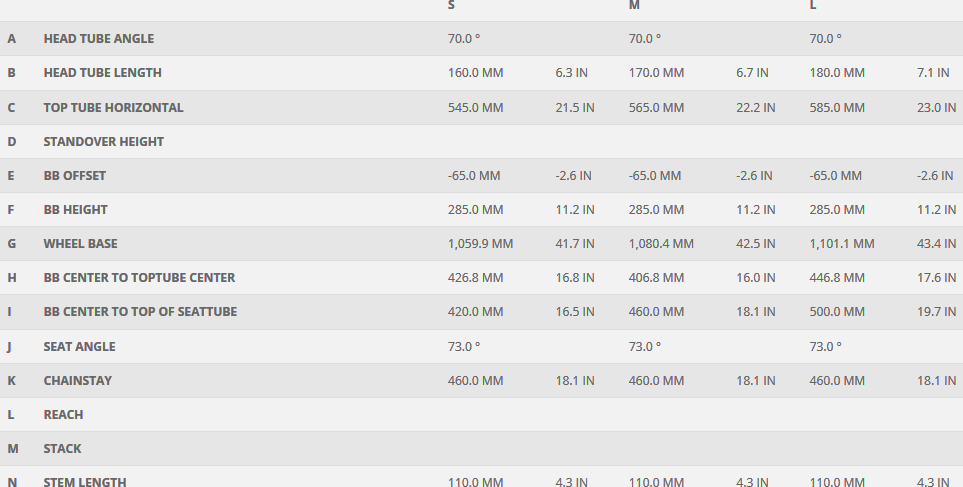Click the 1,059.9 MM wheel base value
Screen dimensions: 963x487
tap(480, 244)
